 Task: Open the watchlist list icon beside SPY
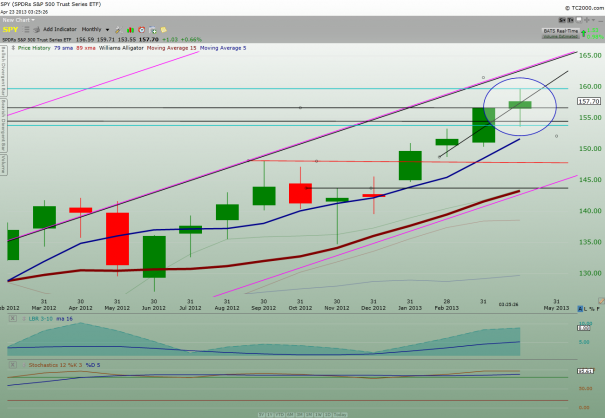click(x=26, y=30)
